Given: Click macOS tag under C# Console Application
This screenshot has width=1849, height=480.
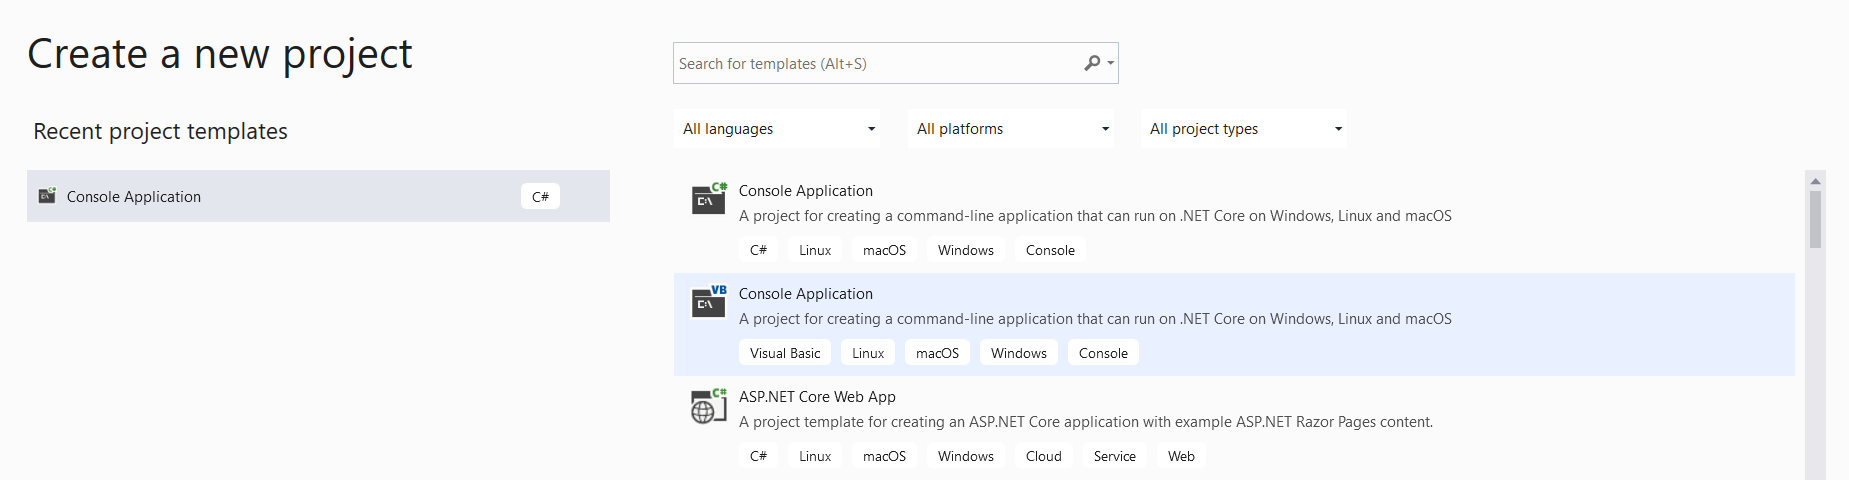Looking at the screenshot, I should pos(884,250).
